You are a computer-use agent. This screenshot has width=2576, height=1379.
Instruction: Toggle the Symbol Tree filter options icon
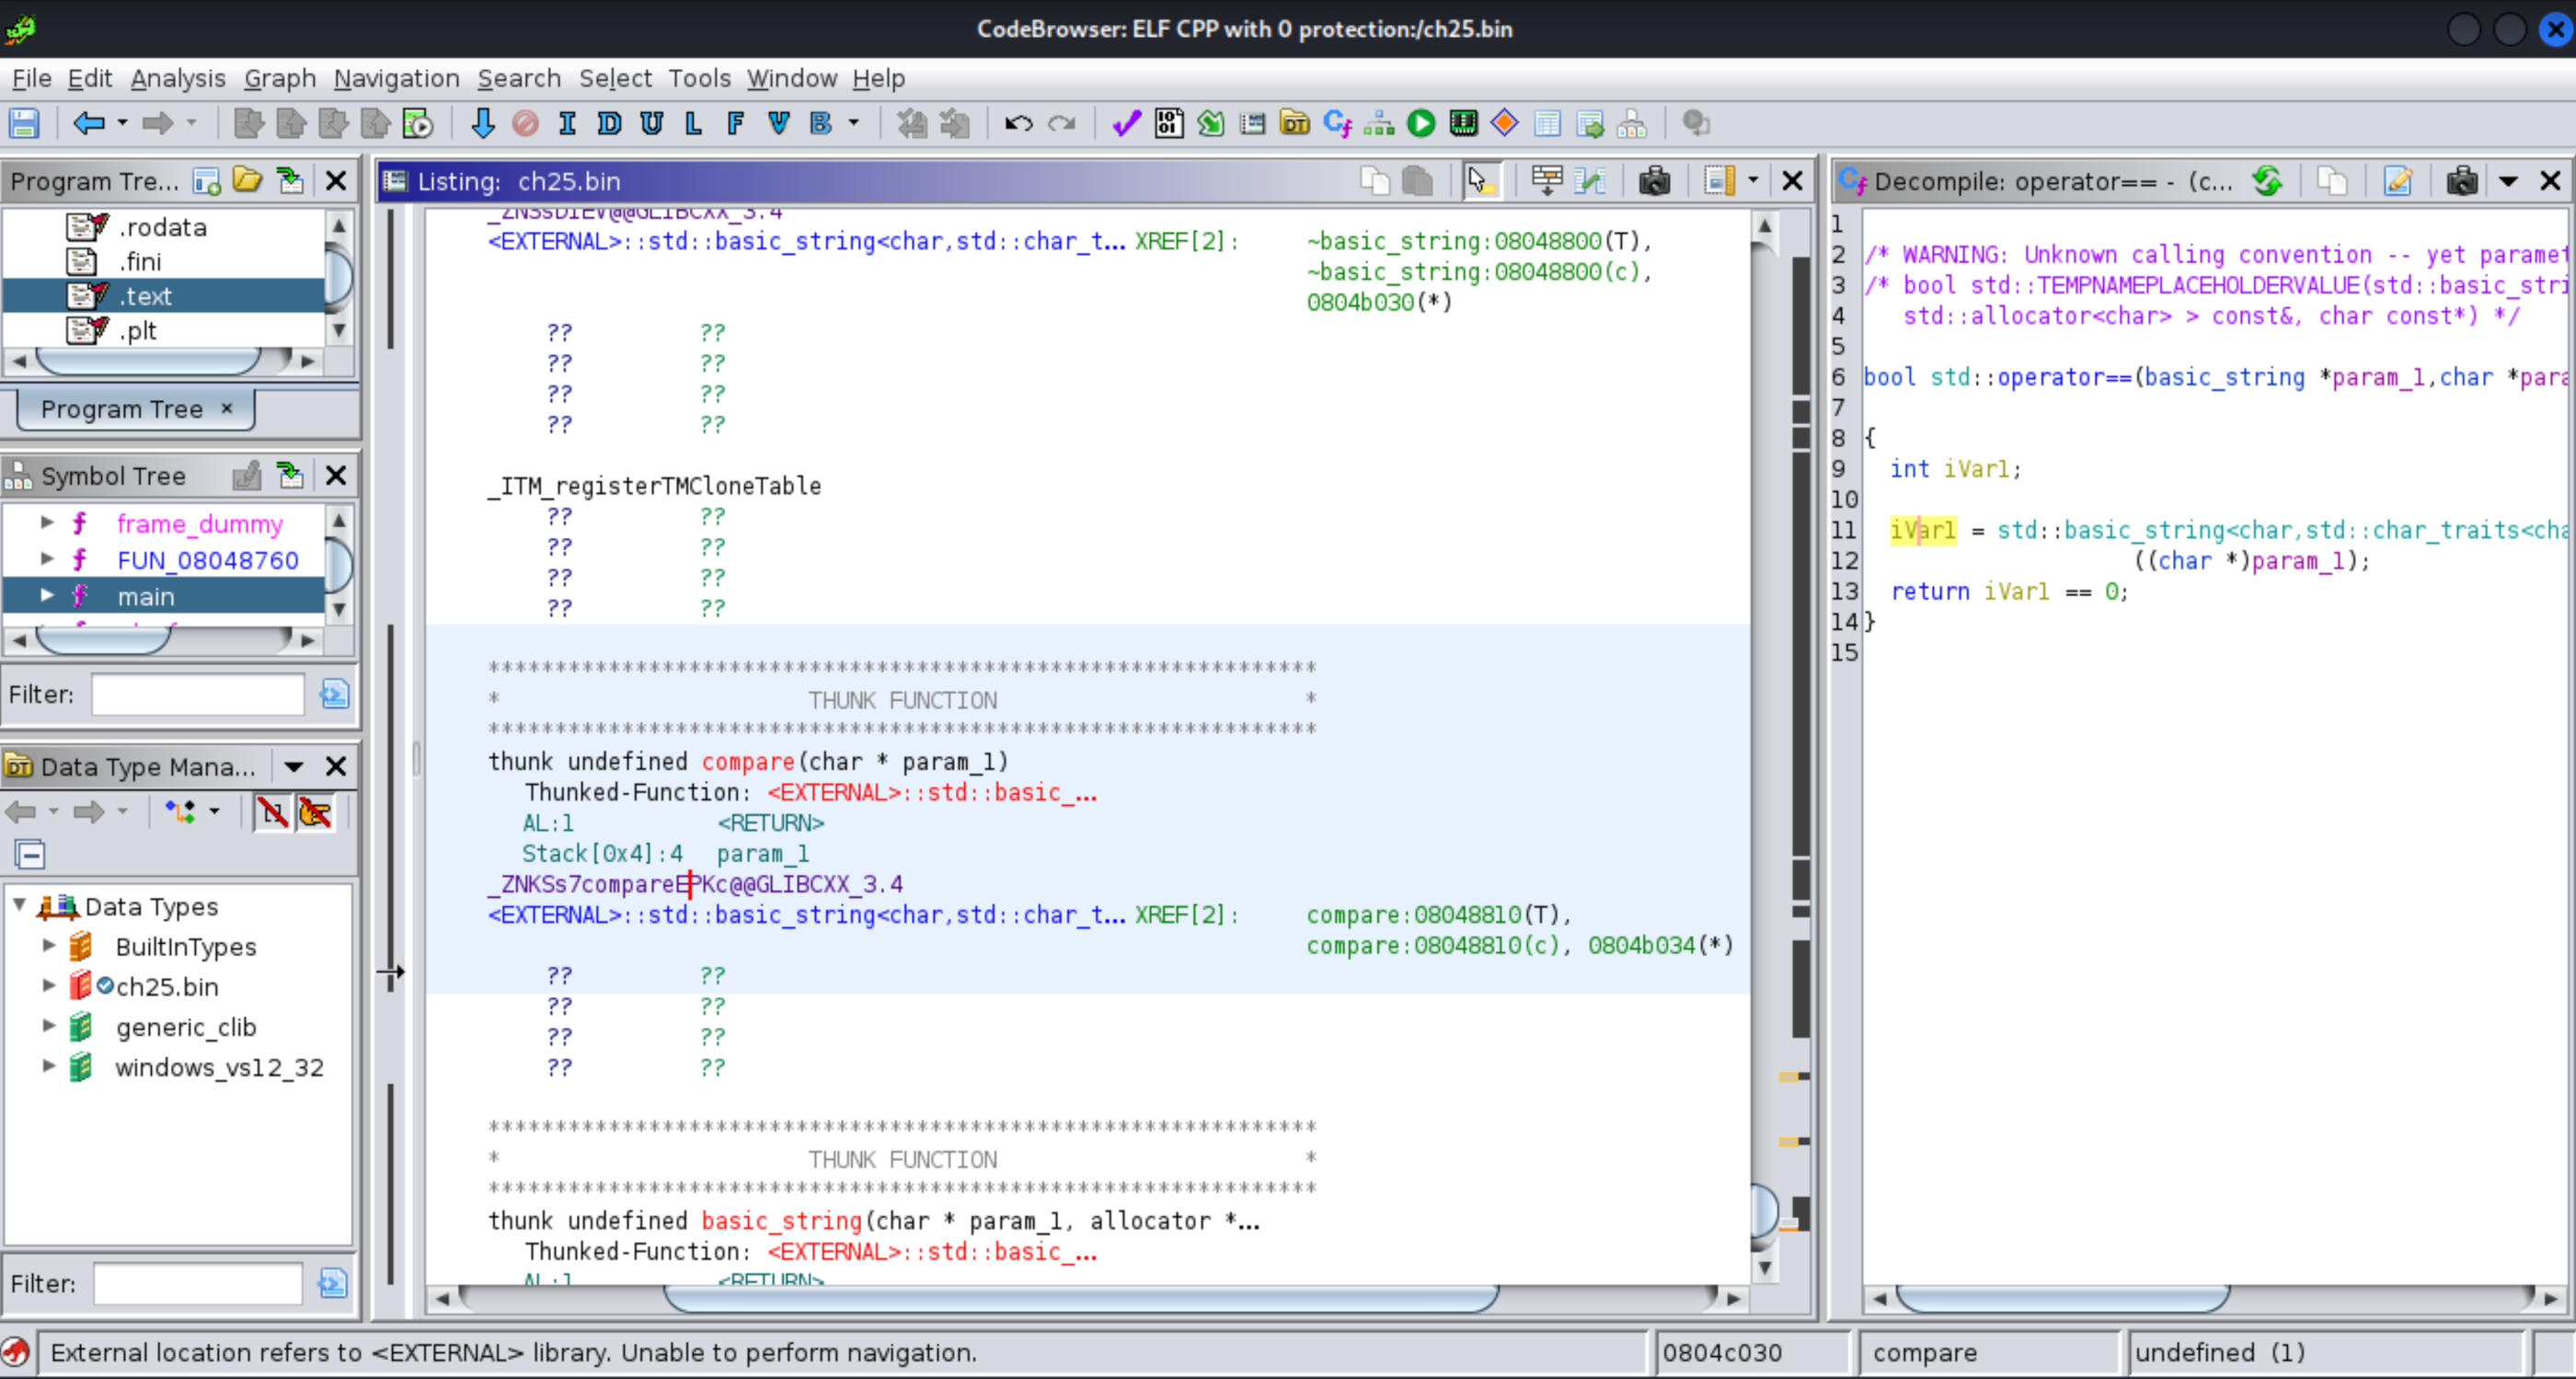click(x=334, y=693)
